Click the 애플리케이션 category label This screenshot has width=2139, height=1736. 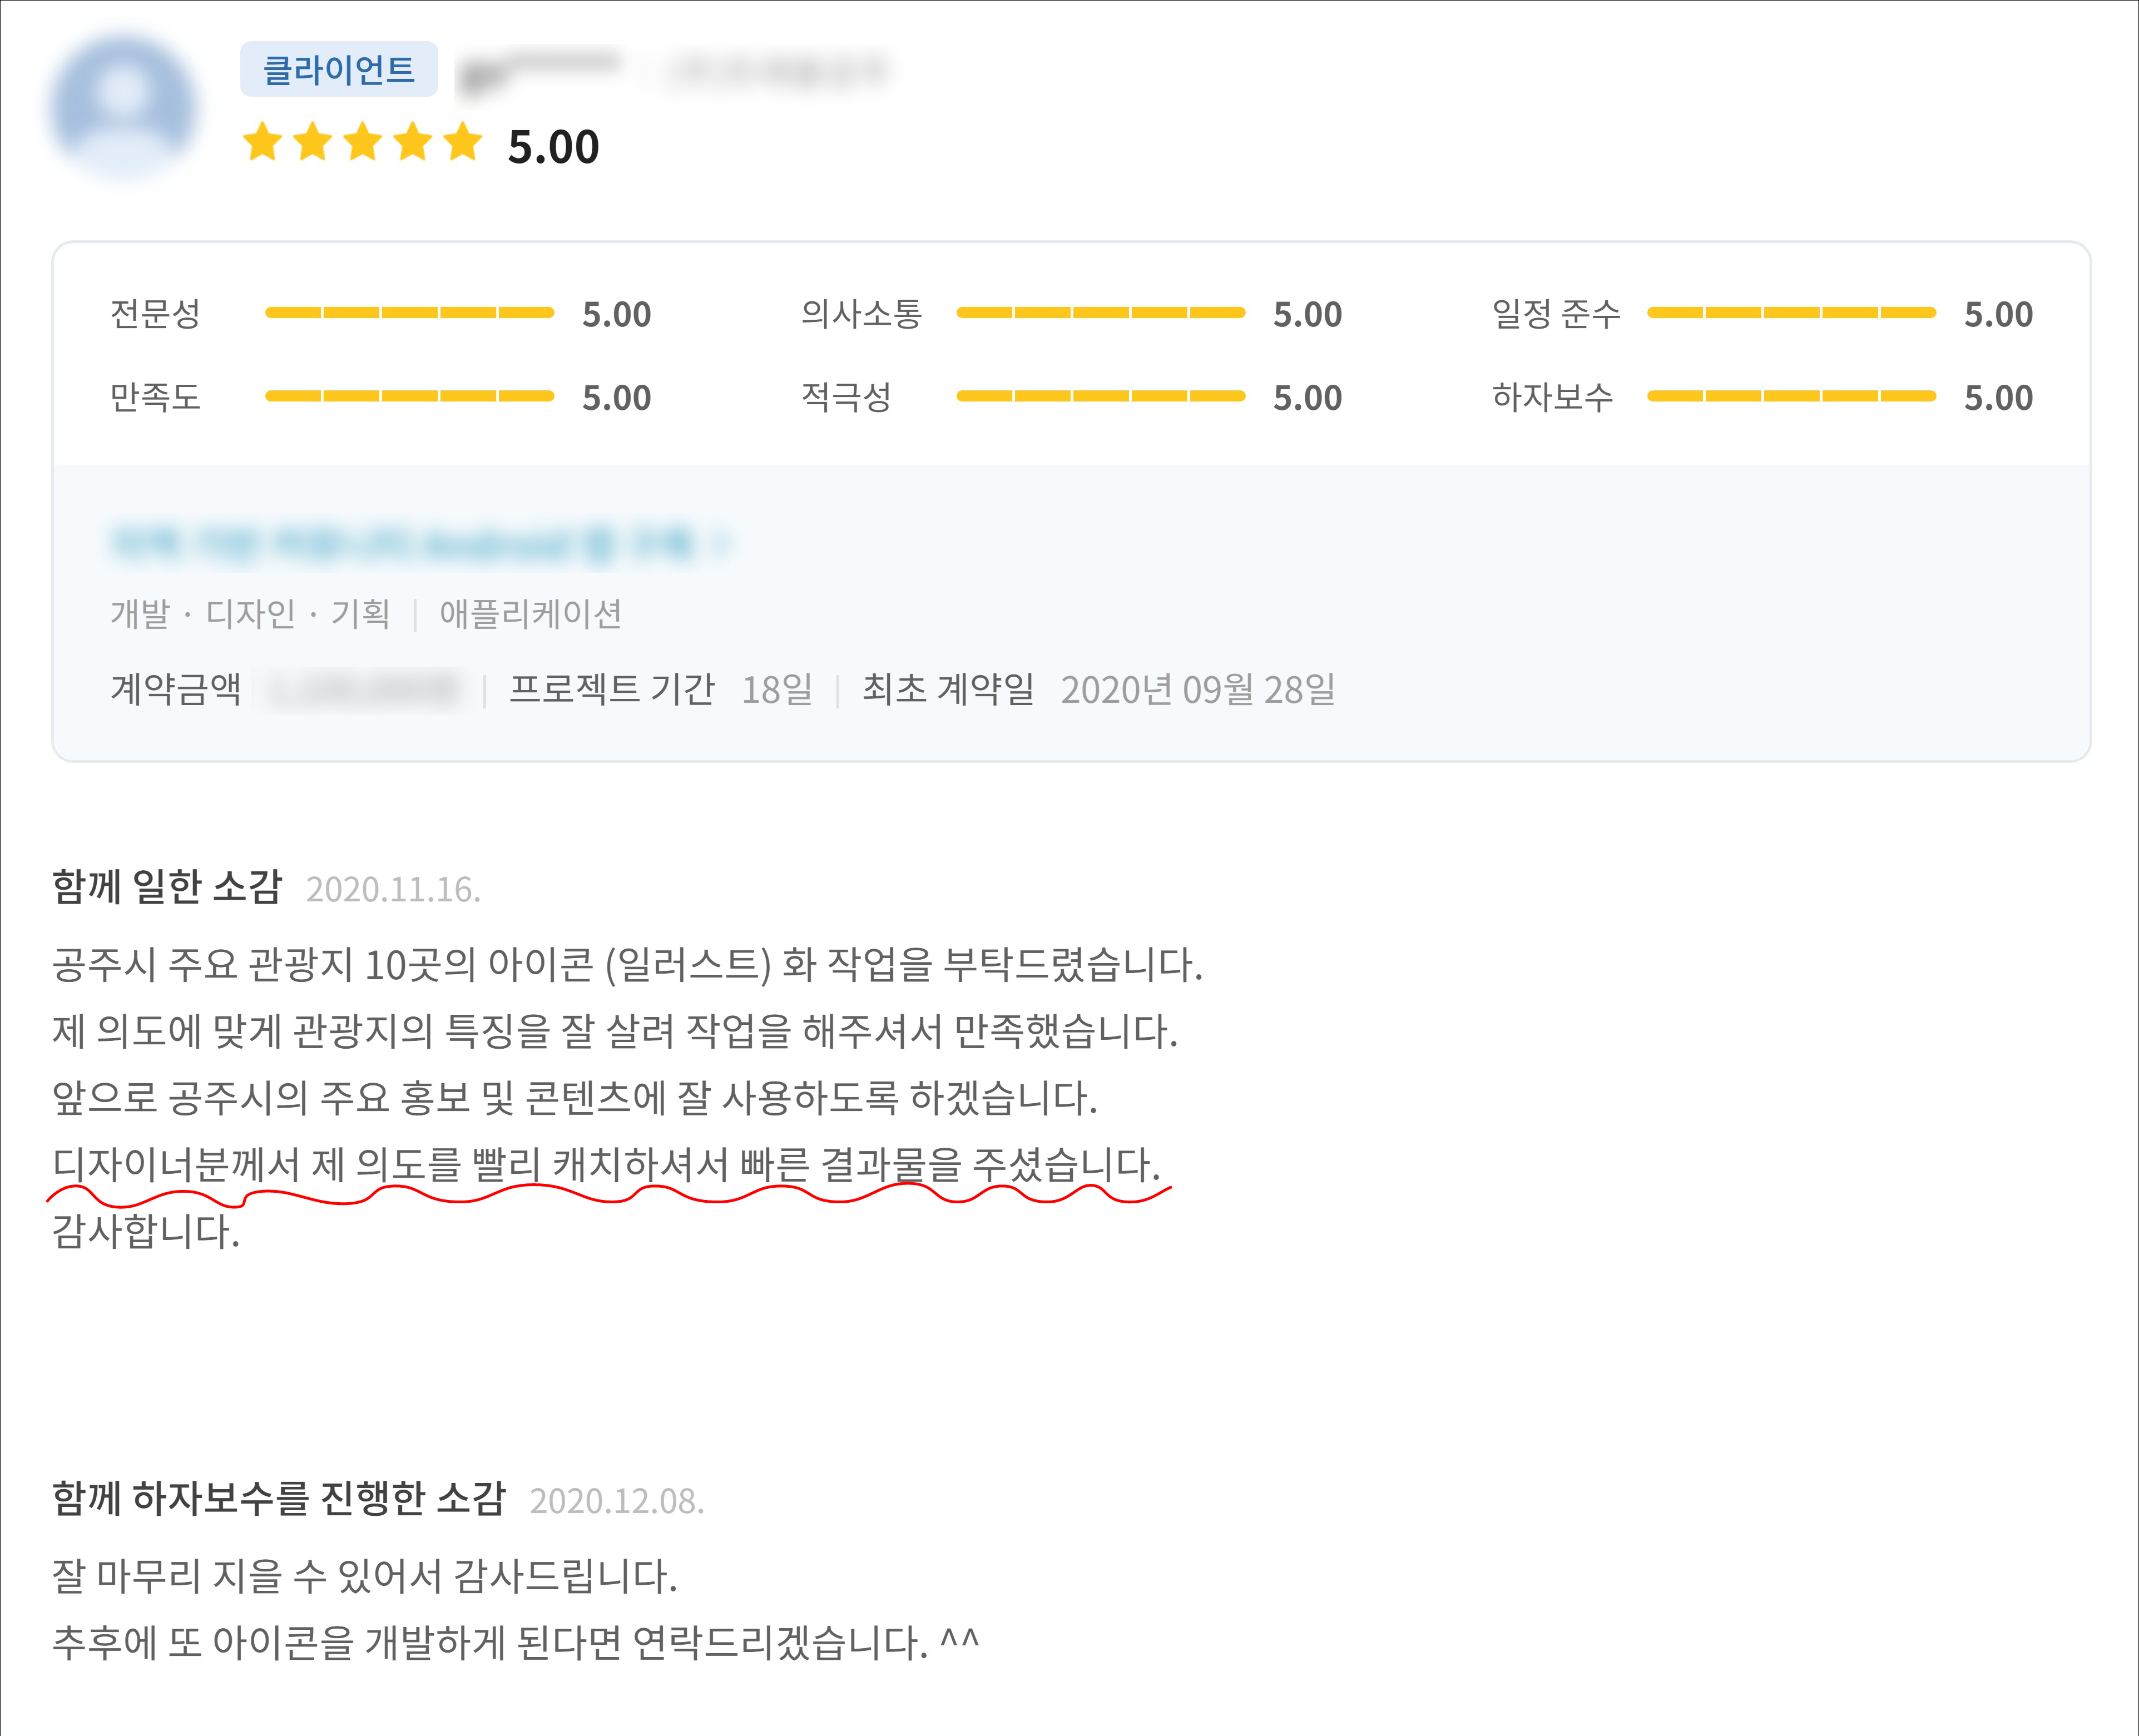[x=530, y=613]
